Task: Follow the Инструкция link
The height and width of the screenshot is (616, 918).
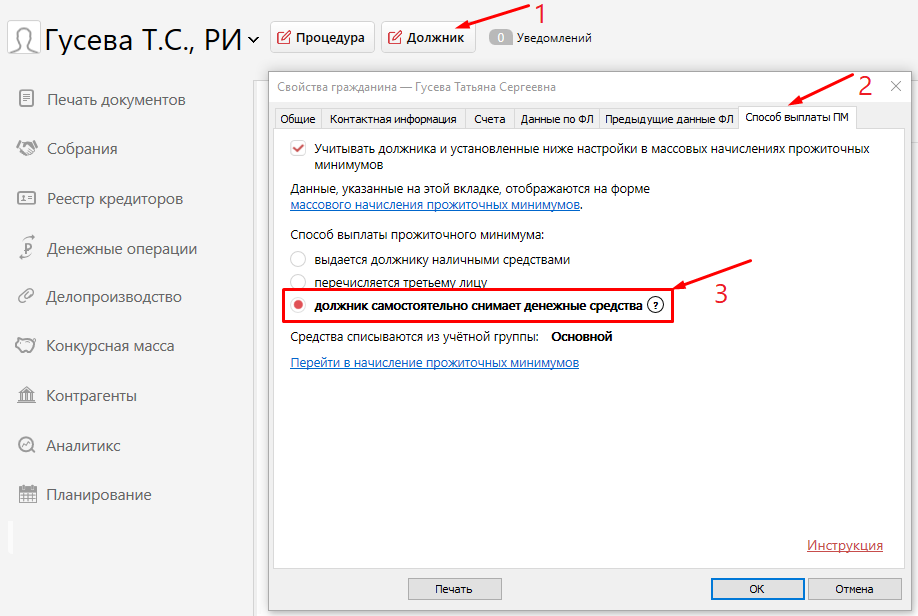Action: point(844,545)
